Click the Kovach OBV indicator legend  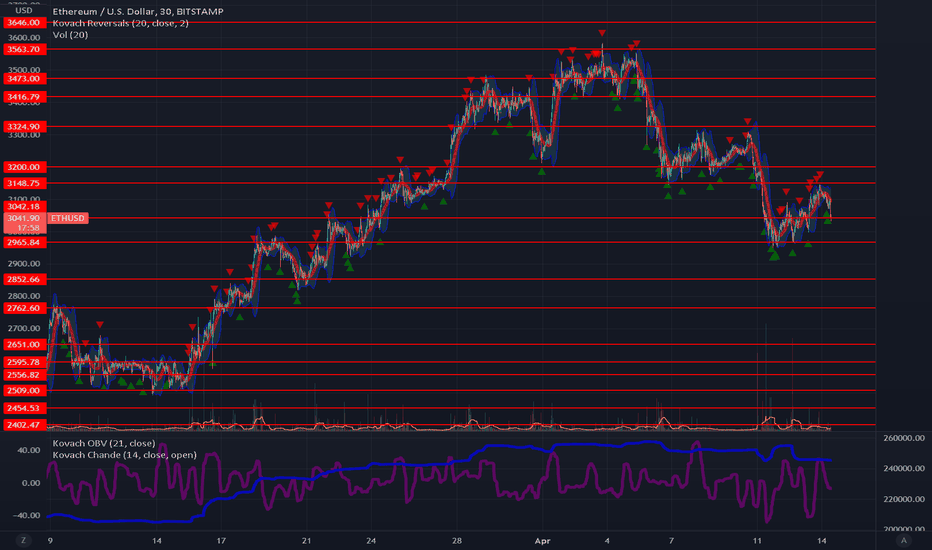click(104, 443)
